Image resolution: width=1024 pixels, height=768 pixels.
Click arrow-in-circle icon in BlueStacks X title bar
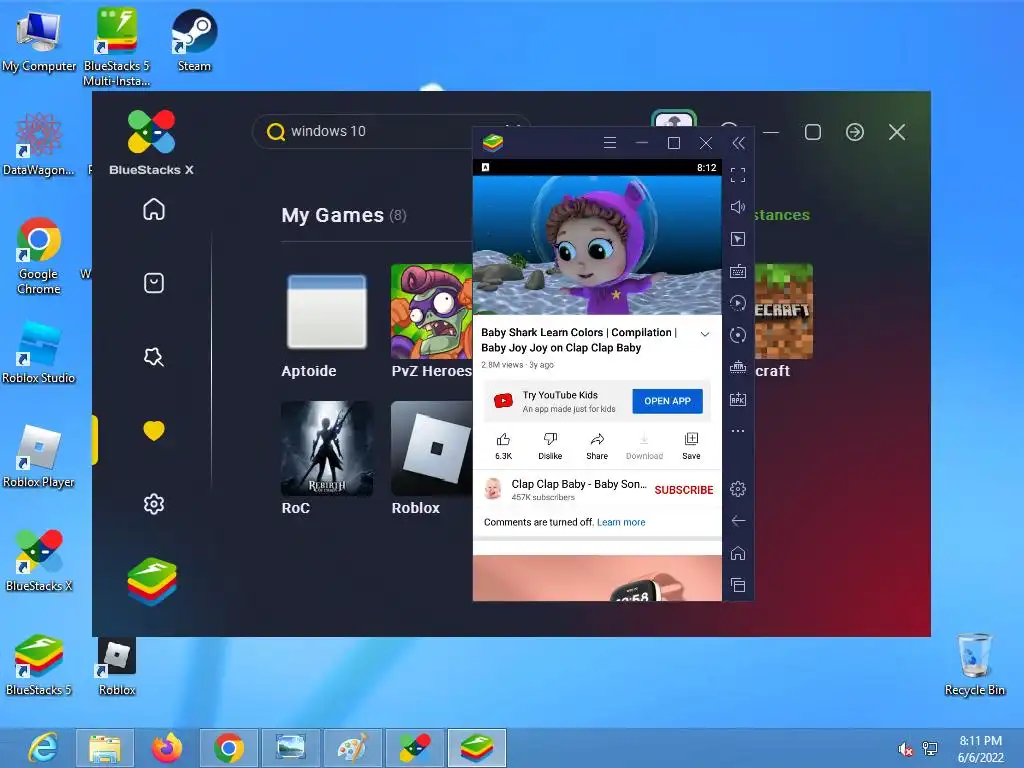855,132
